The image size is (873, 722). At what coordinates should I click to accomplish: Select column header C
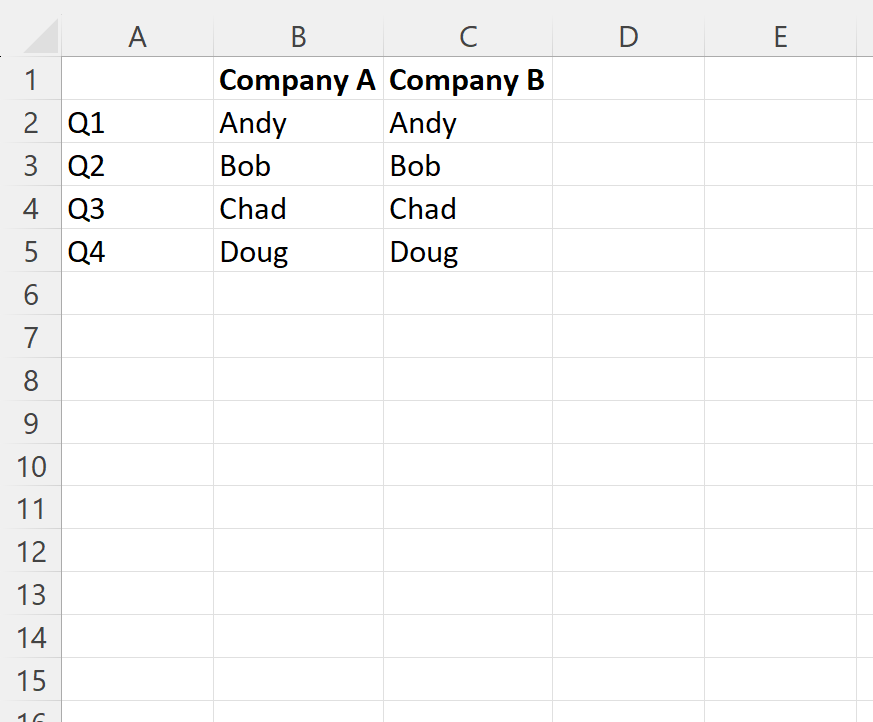467,36
